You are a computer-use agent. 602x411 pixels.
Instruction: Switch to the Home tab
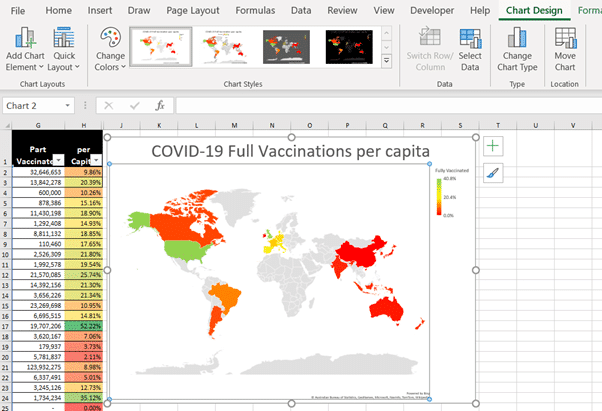58,10
